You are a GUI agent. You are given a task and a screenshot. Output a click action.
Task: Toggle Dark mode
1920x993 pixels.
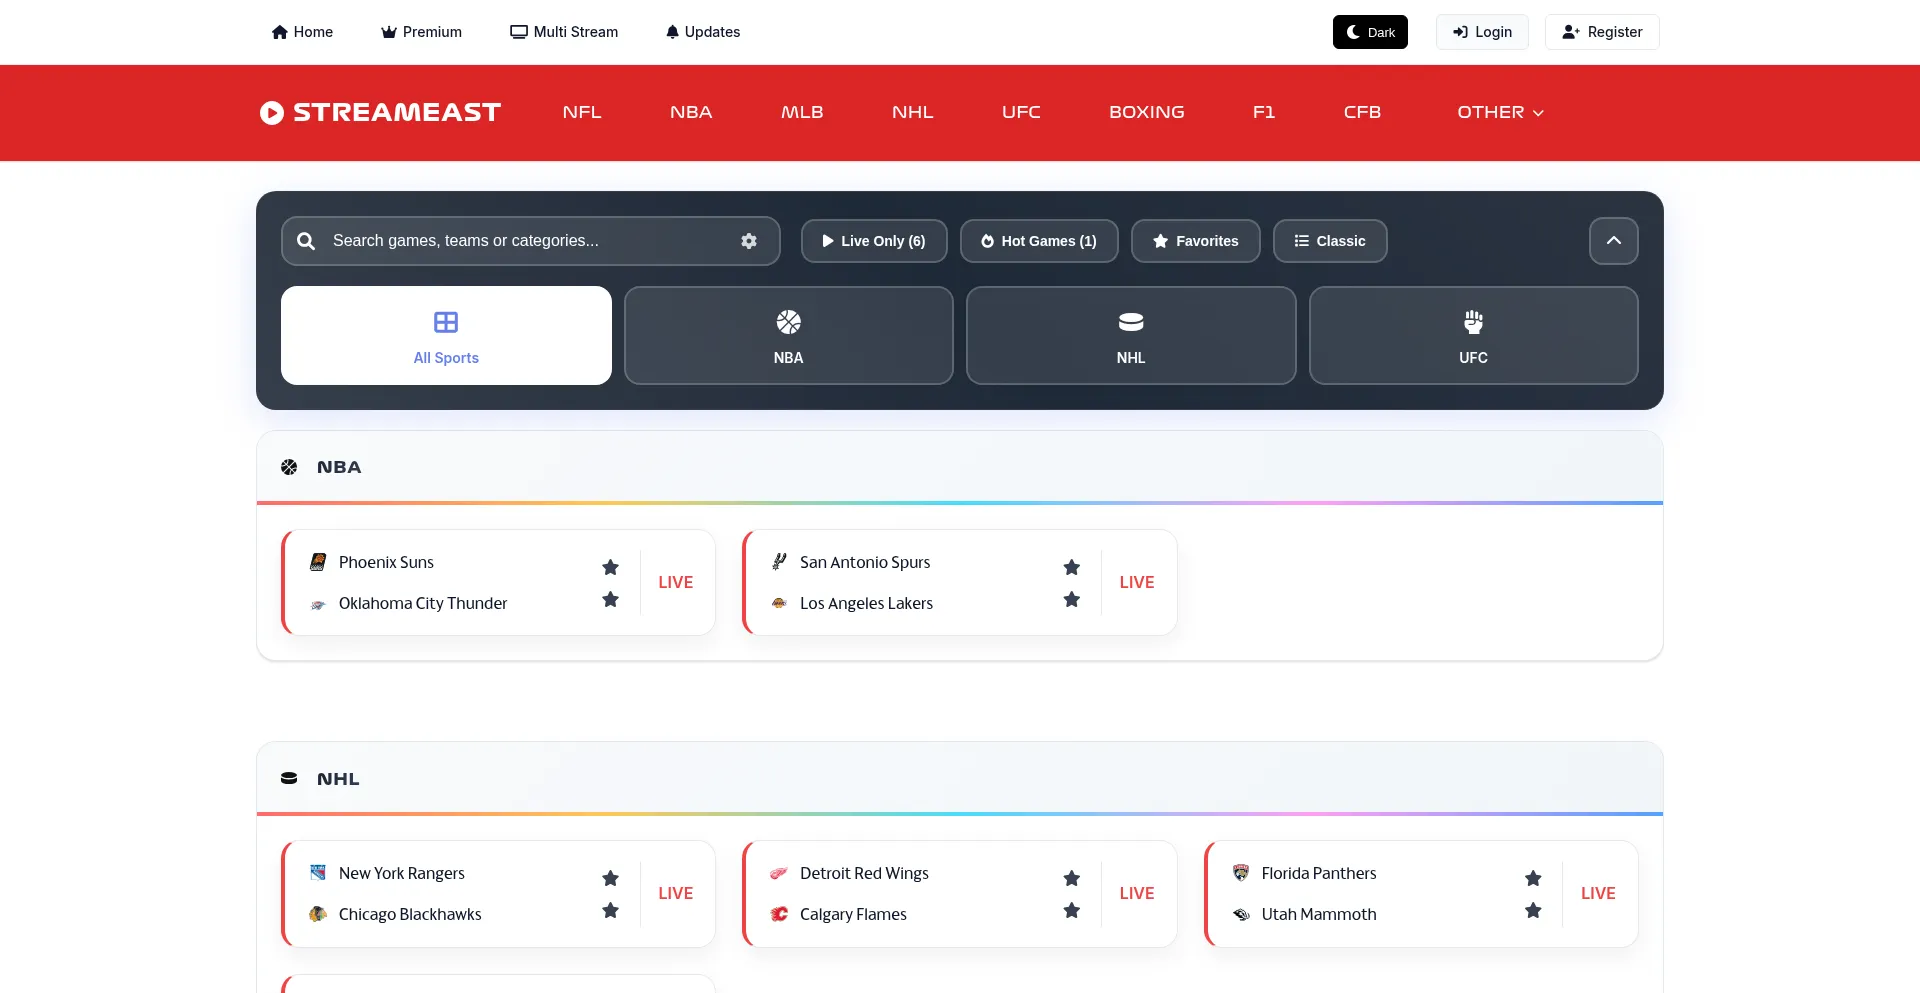click(x=1370, y=32)
